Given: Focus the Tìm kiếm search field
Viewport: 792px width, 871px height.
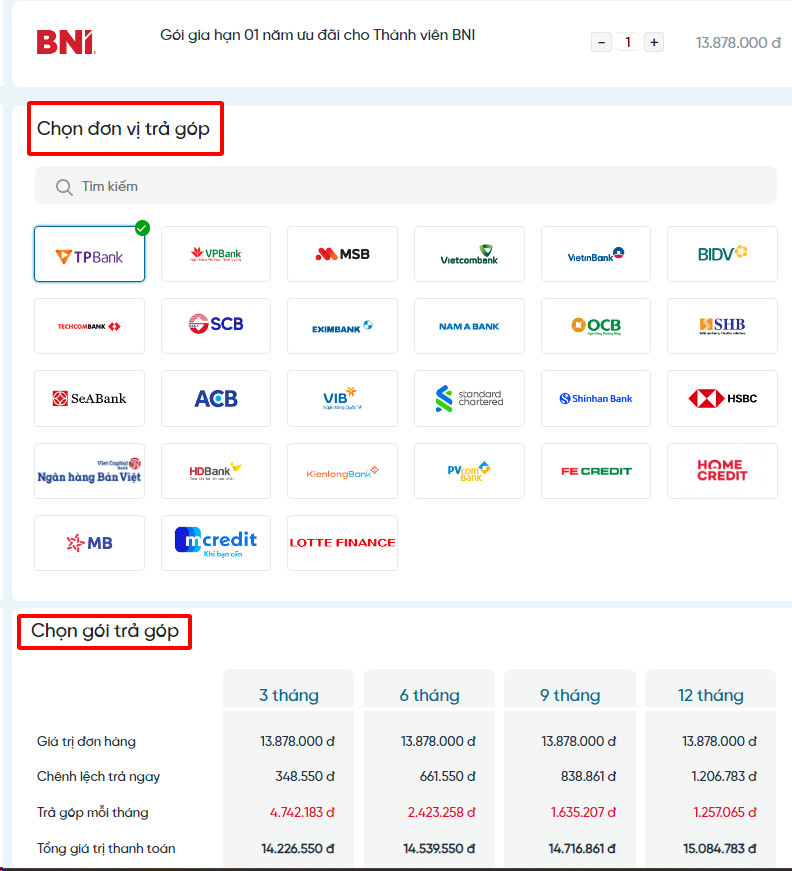Looking at the screenshot, I should pos(405,186).
